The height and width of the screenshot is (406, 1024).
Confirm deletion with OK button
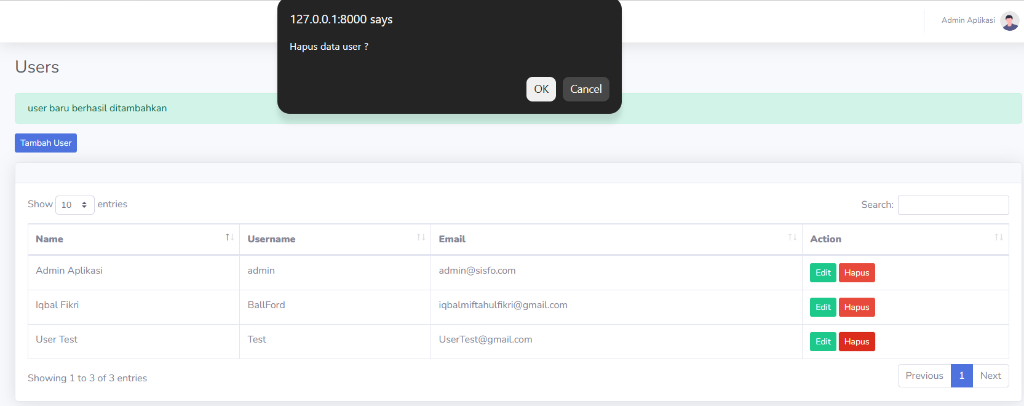[x=541, y=89]
